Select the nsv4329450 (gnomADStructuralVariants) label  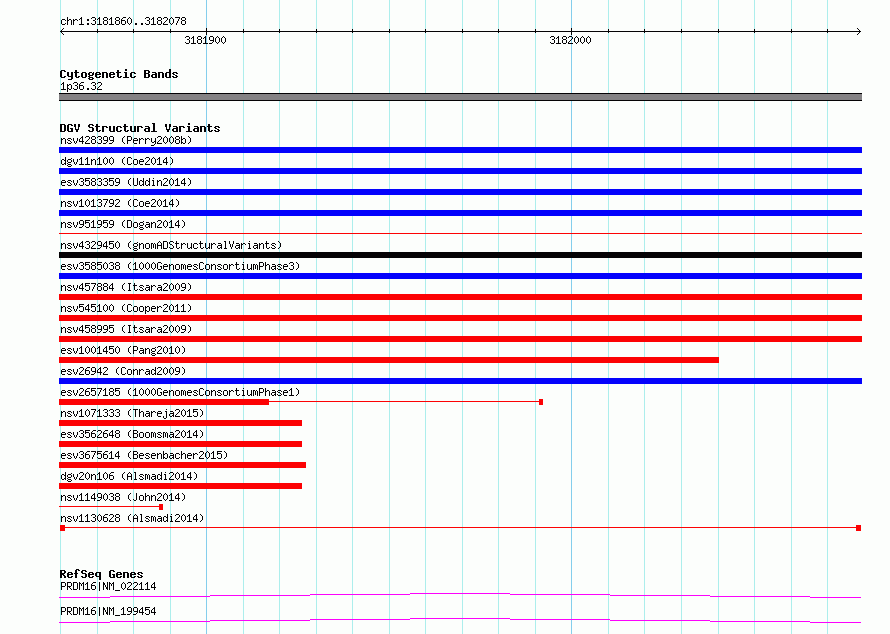tap(171, 245)
